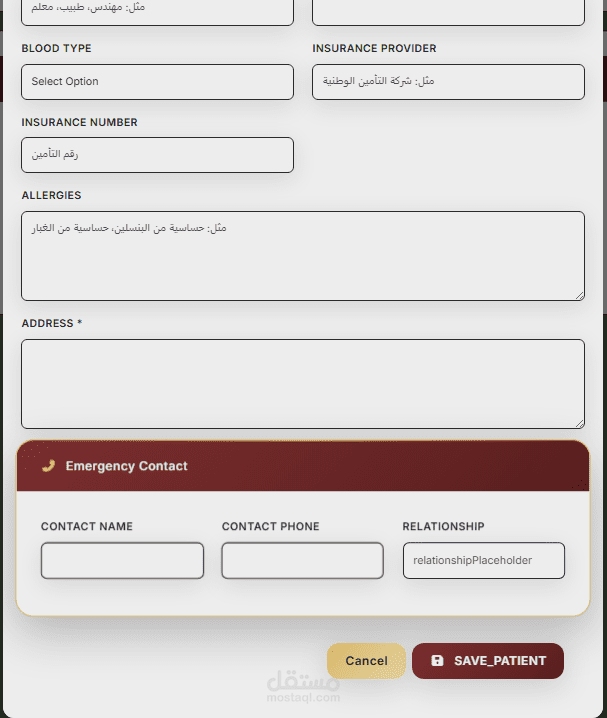Click the BLOOD TYPE label

pos(56,49)
